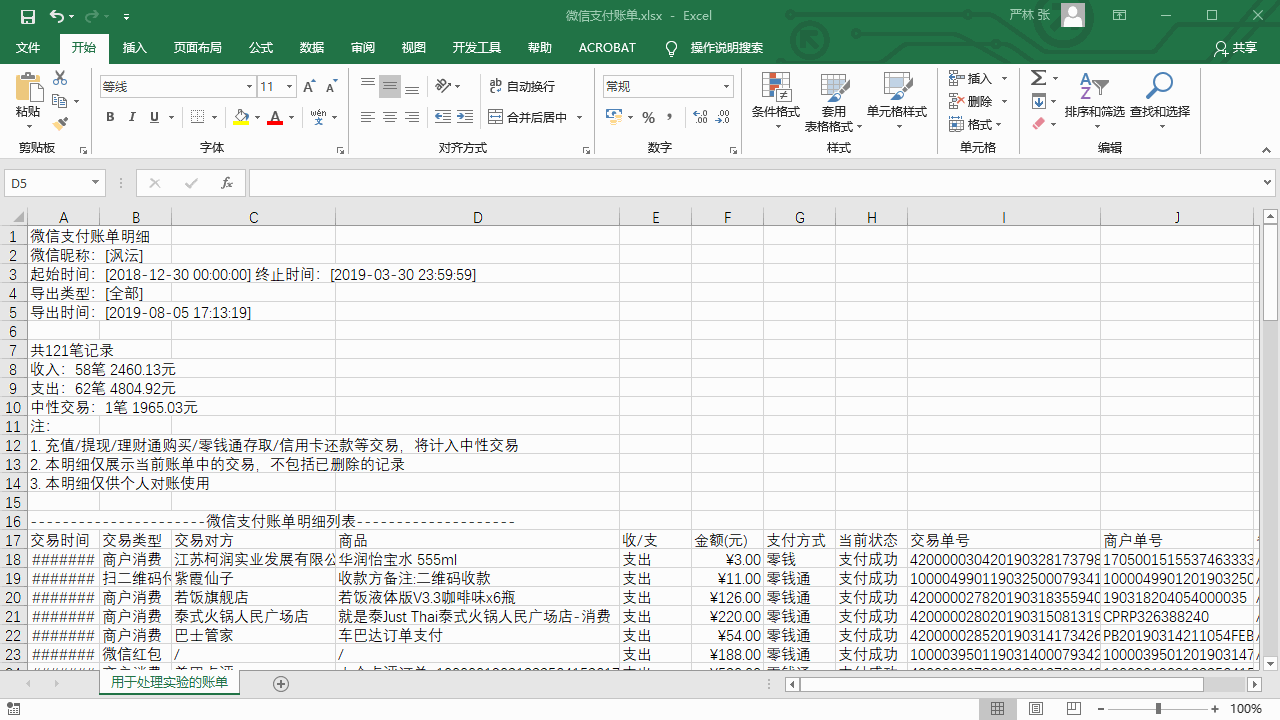Toggle bold formatting
Screen dimensions: 1280x720
[x=110, y=118]
